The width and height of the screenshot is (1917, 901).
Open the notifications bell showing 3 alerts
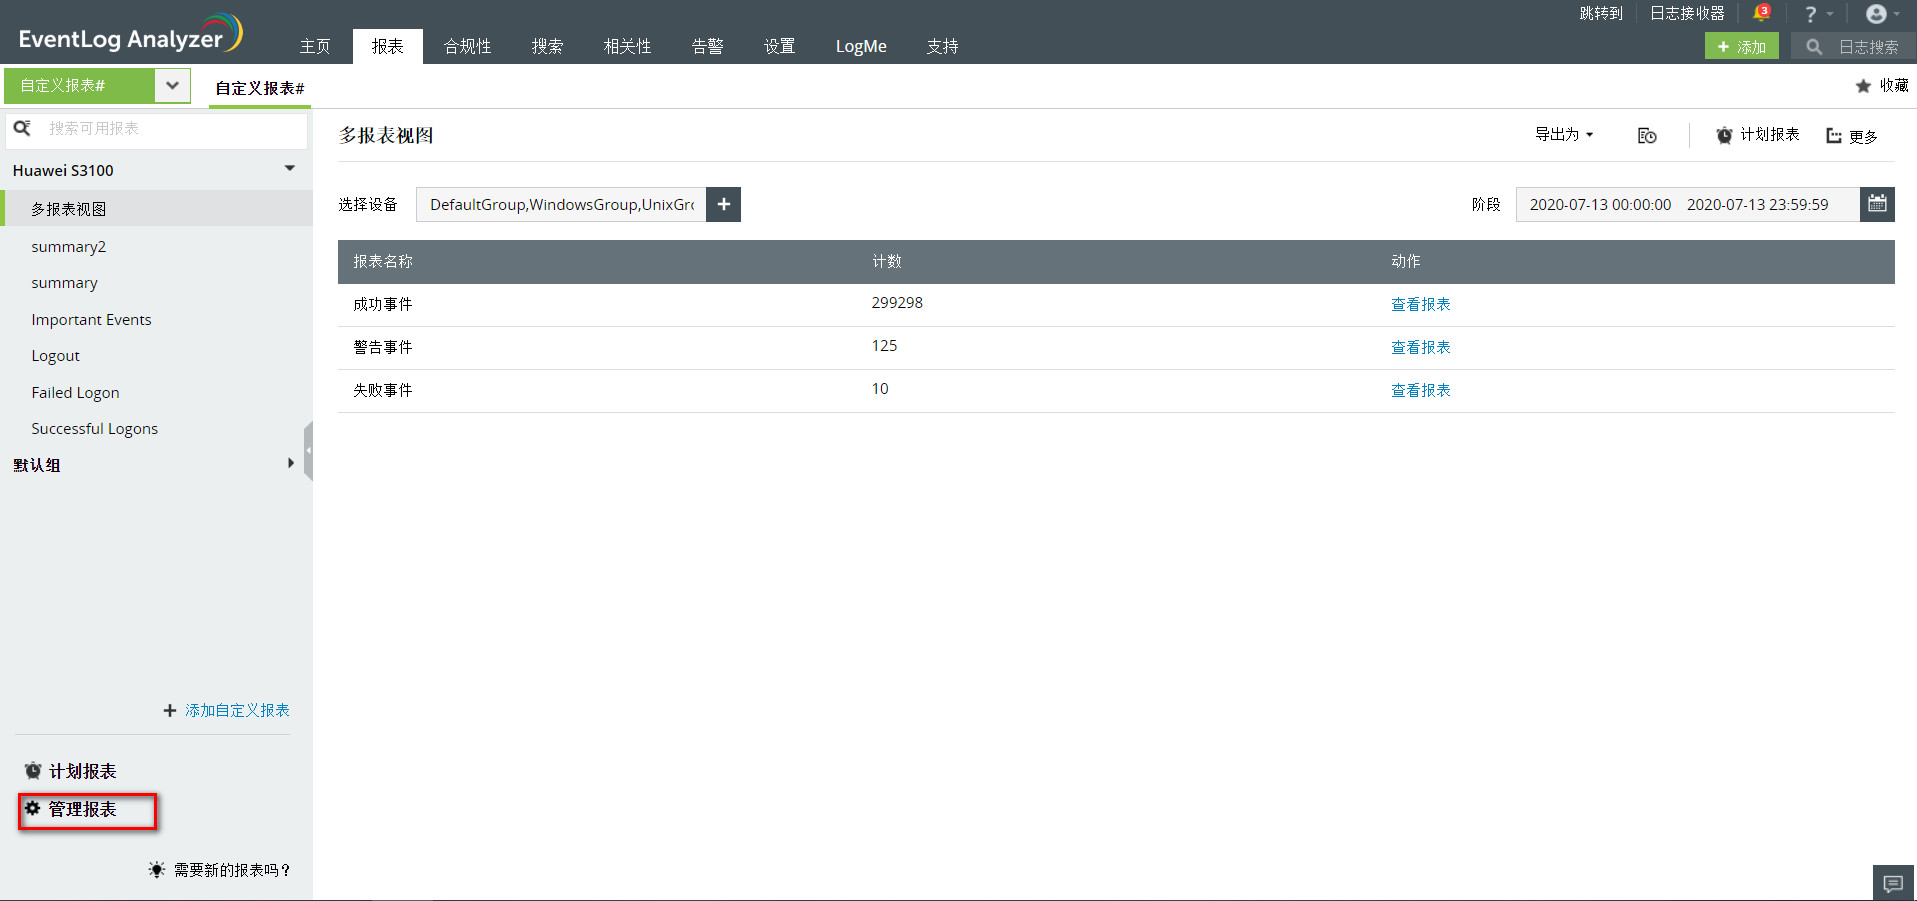(1762, 13)
